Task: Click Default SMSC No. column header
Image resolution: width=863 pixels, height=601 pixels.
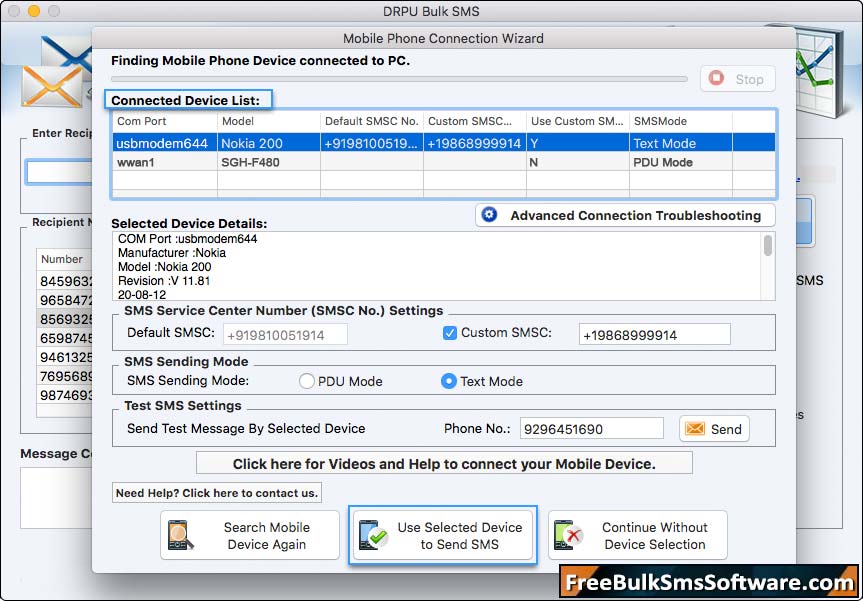Action: 372,121
